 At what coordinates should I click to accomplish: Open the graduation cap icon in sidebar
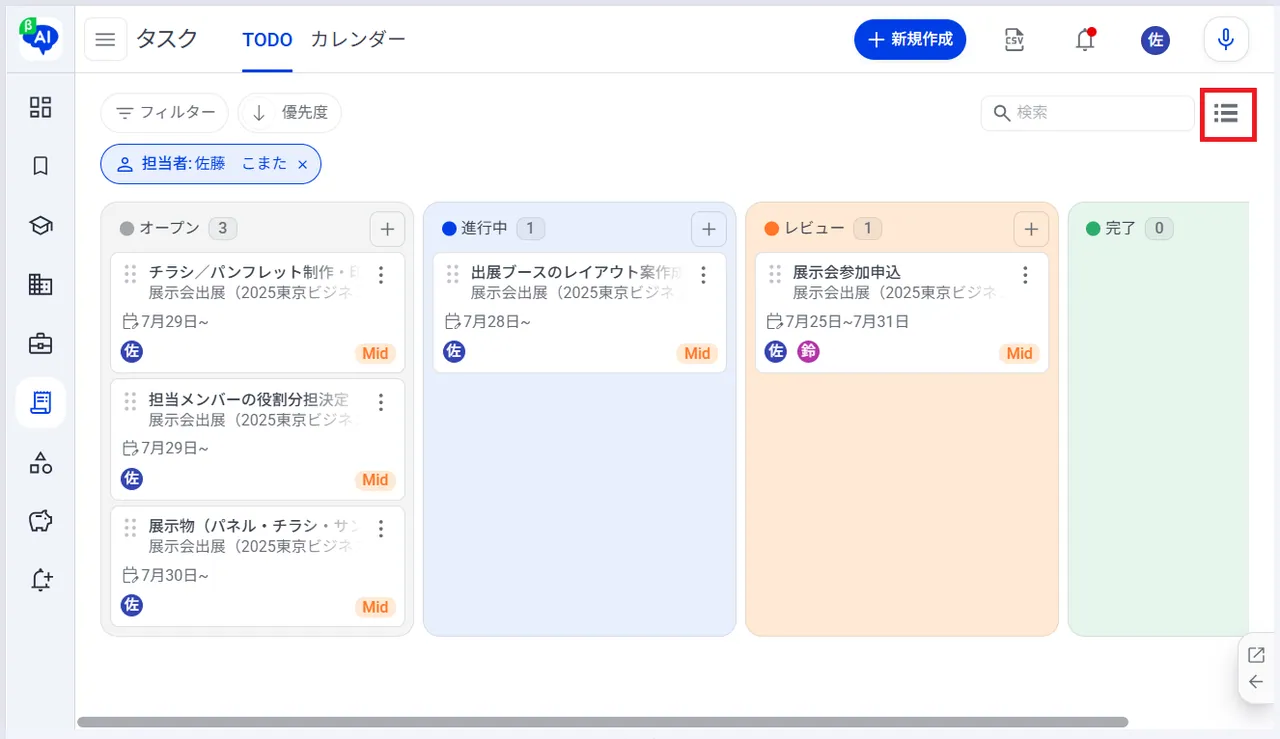pyautogui.click(x=40, y=226)
